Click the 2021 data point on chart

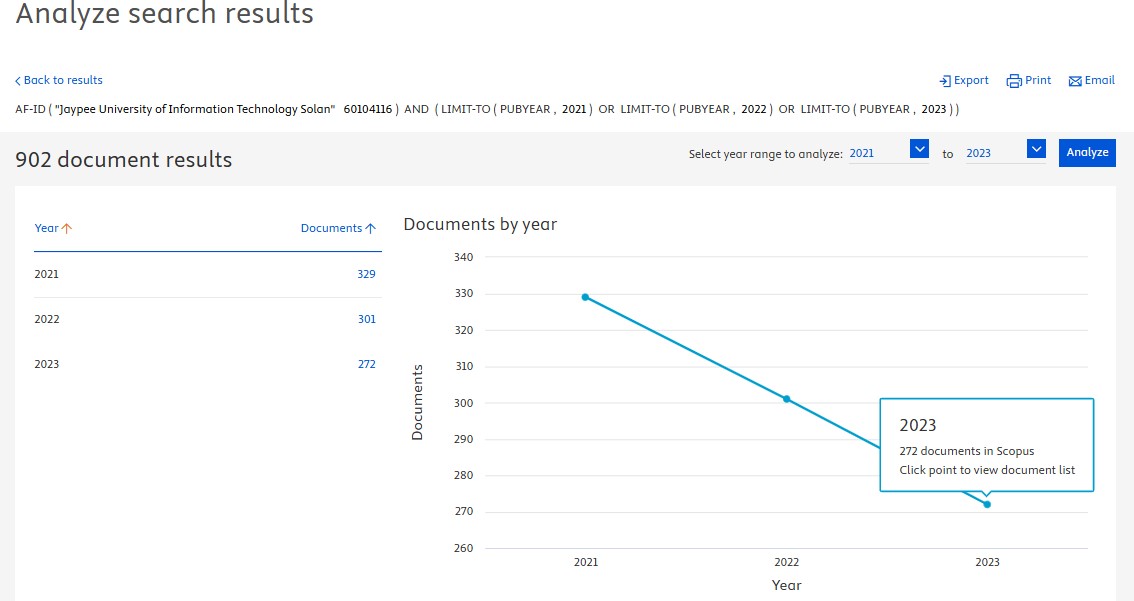[585, 297]
